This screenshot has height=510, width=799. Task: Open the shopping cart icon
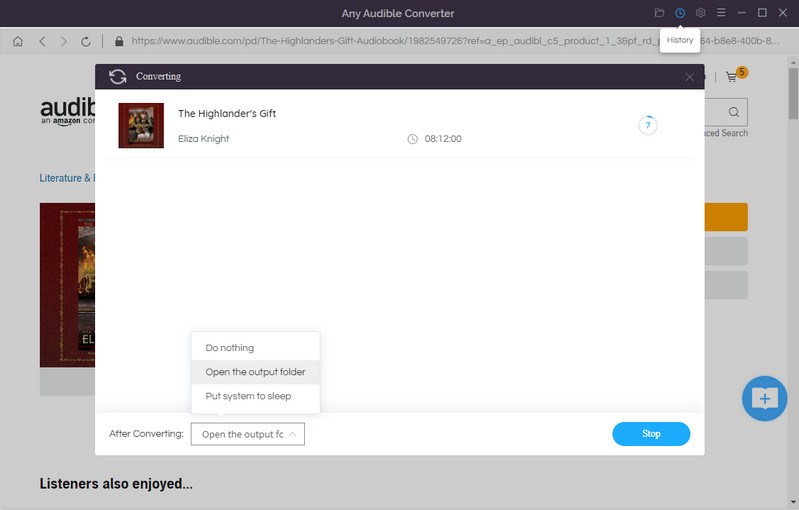point(732,77)
